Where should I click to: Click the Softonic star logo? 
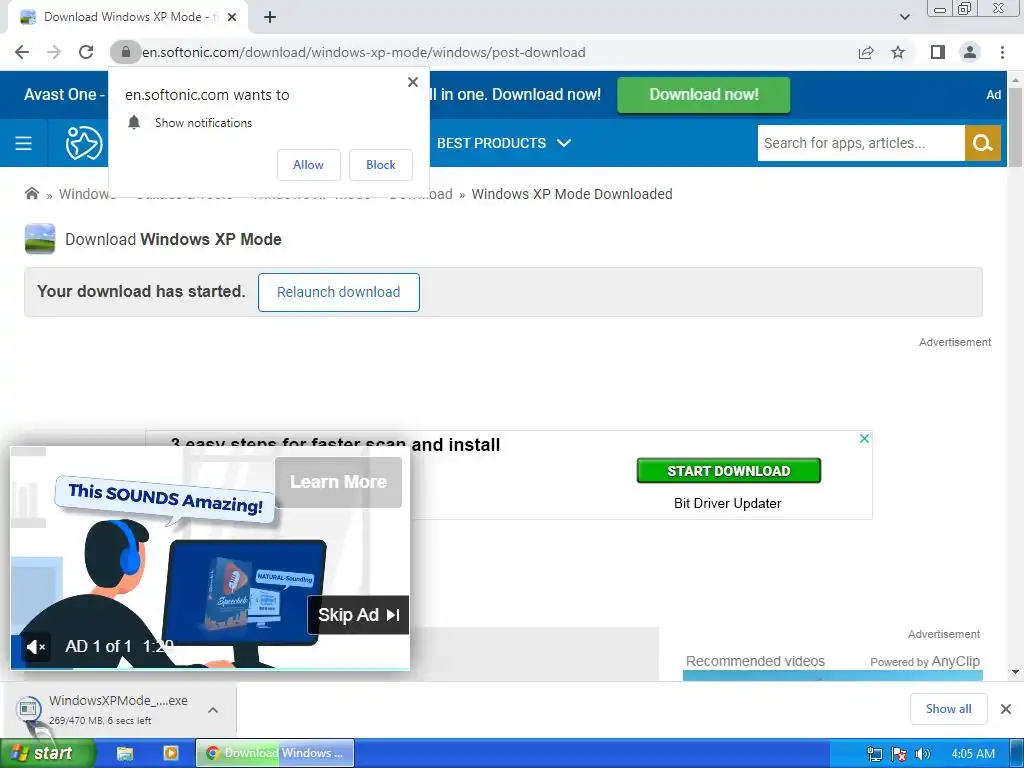[x=84, y=143]
